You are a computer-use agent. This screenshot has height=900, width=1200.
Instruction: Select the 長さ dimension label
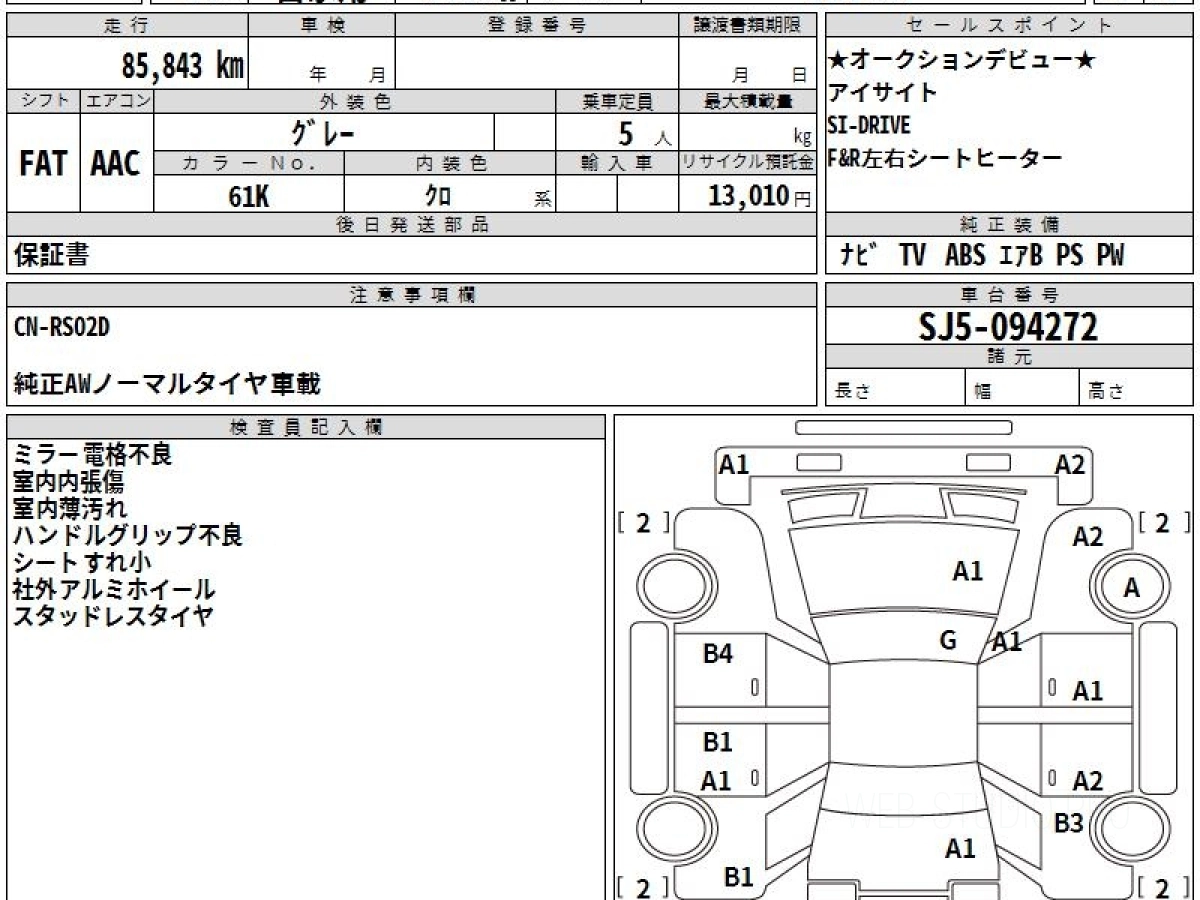tap(852, 392)
